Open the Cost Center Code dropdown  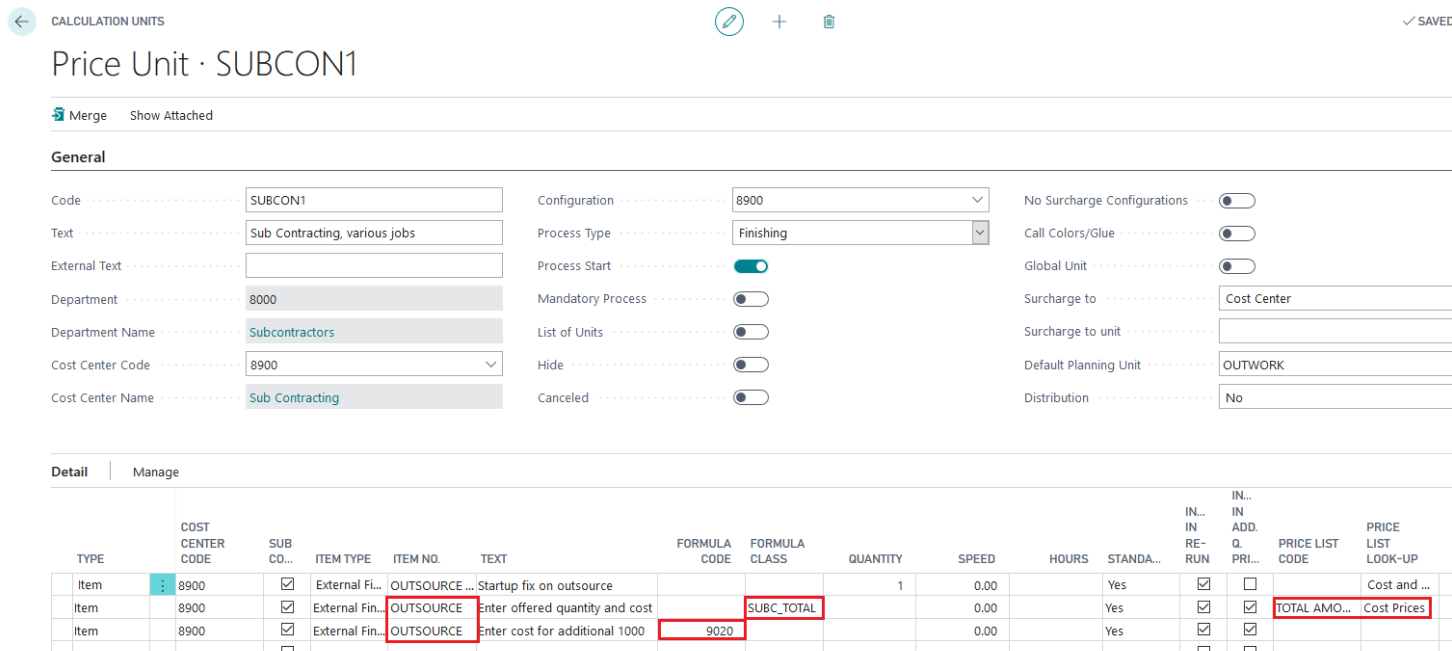491,365
